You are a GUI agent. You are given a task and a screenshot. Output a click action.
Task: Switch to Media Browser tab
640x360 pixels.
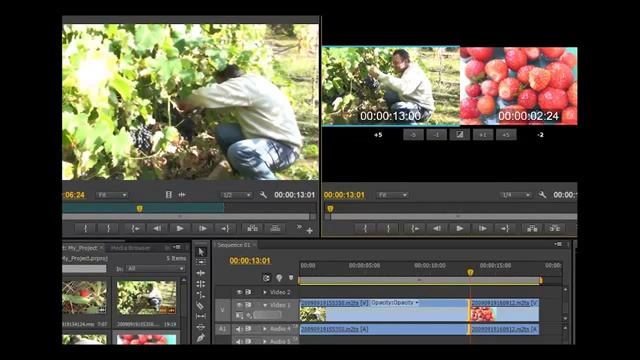tap(131, 248)
